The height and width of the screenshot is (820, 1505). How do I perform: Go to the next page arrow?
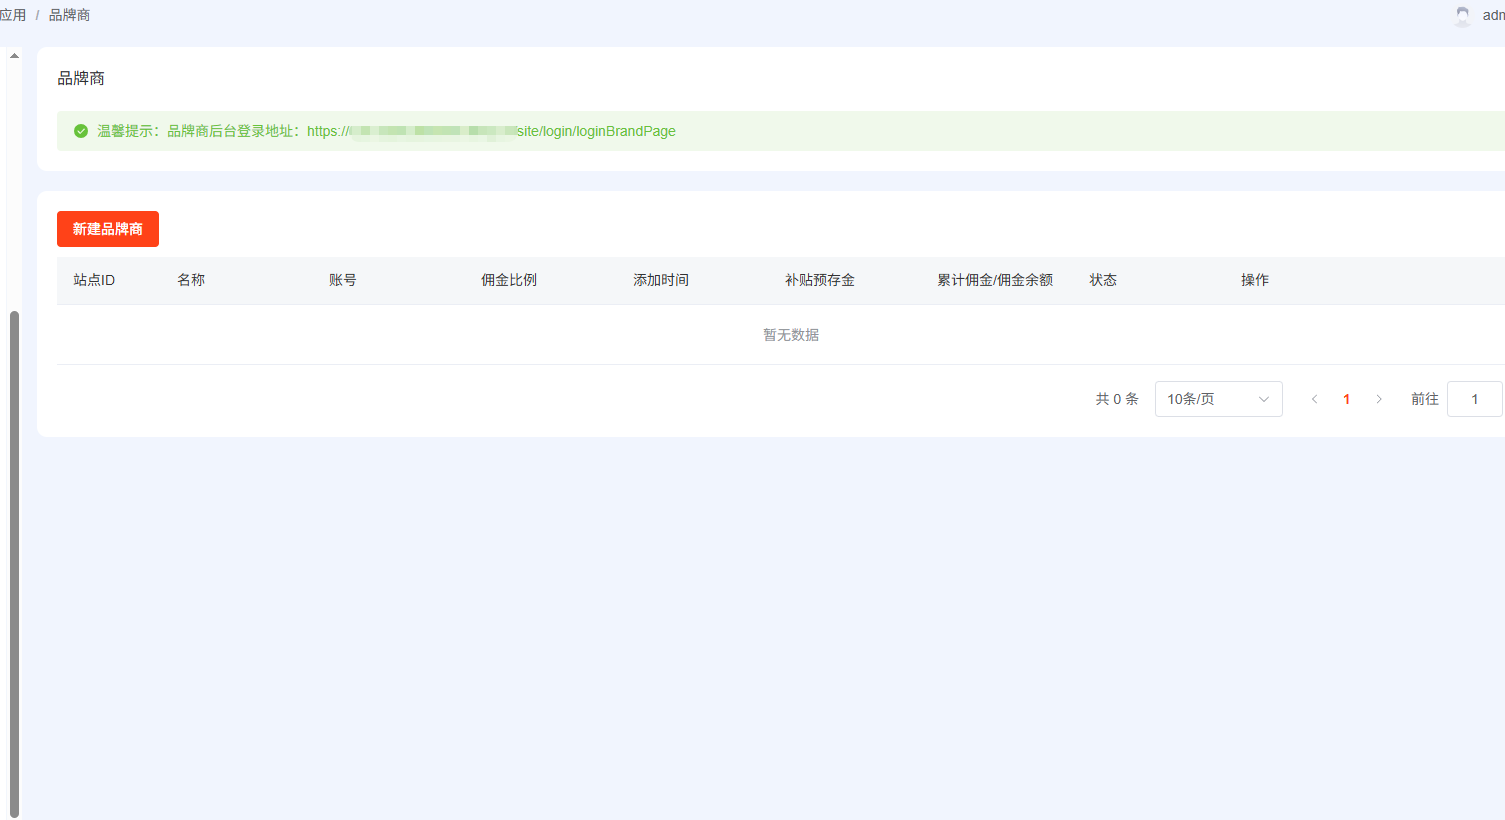click(1379, 399)
